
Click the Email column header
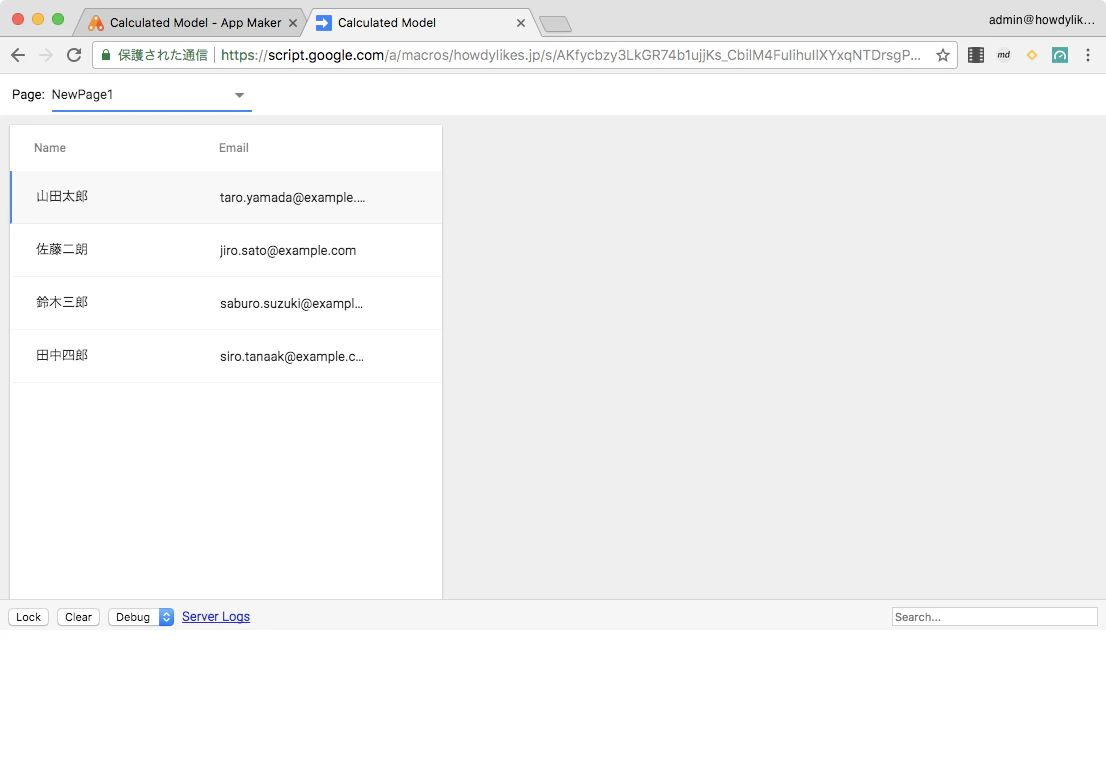tap(233, 147)
